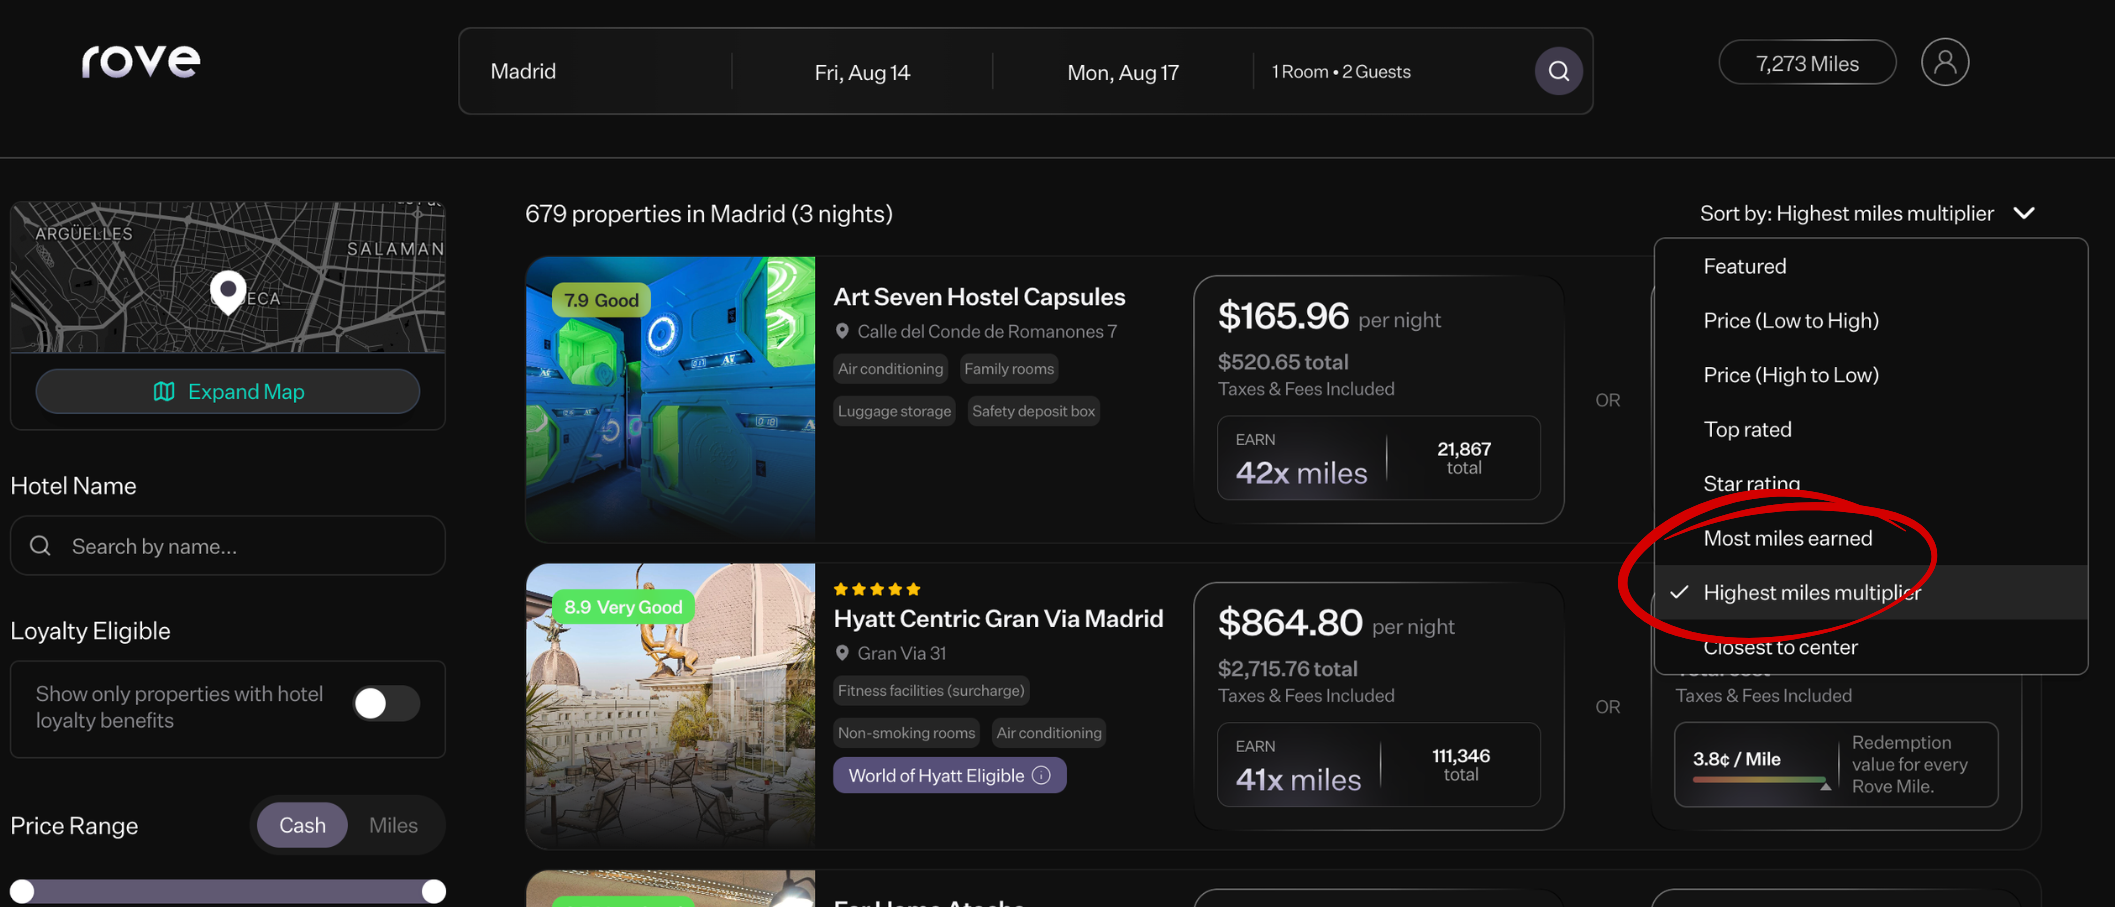Viewport: 2115px width, 907px height.
Task: Click the search icon in Hotel Name field
Action: (x=40, y=546)
